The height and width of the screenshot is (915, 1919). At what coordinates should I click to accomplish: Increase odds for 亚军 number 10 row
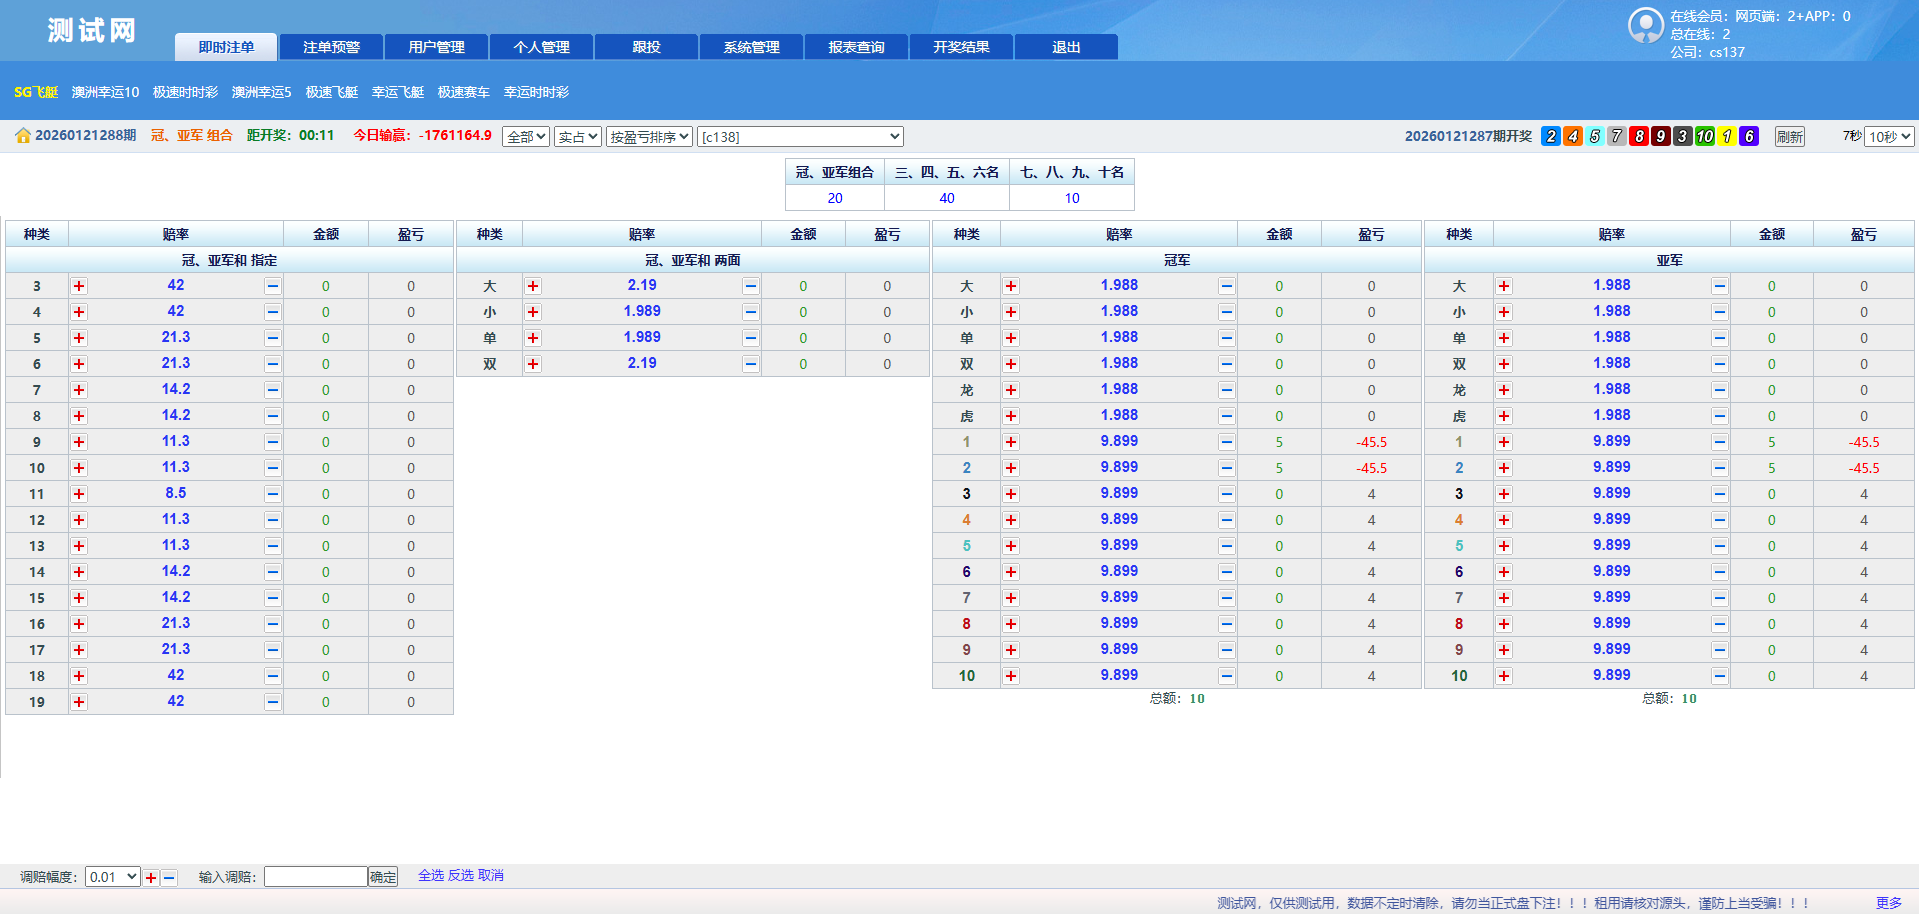coord(1503,676)
